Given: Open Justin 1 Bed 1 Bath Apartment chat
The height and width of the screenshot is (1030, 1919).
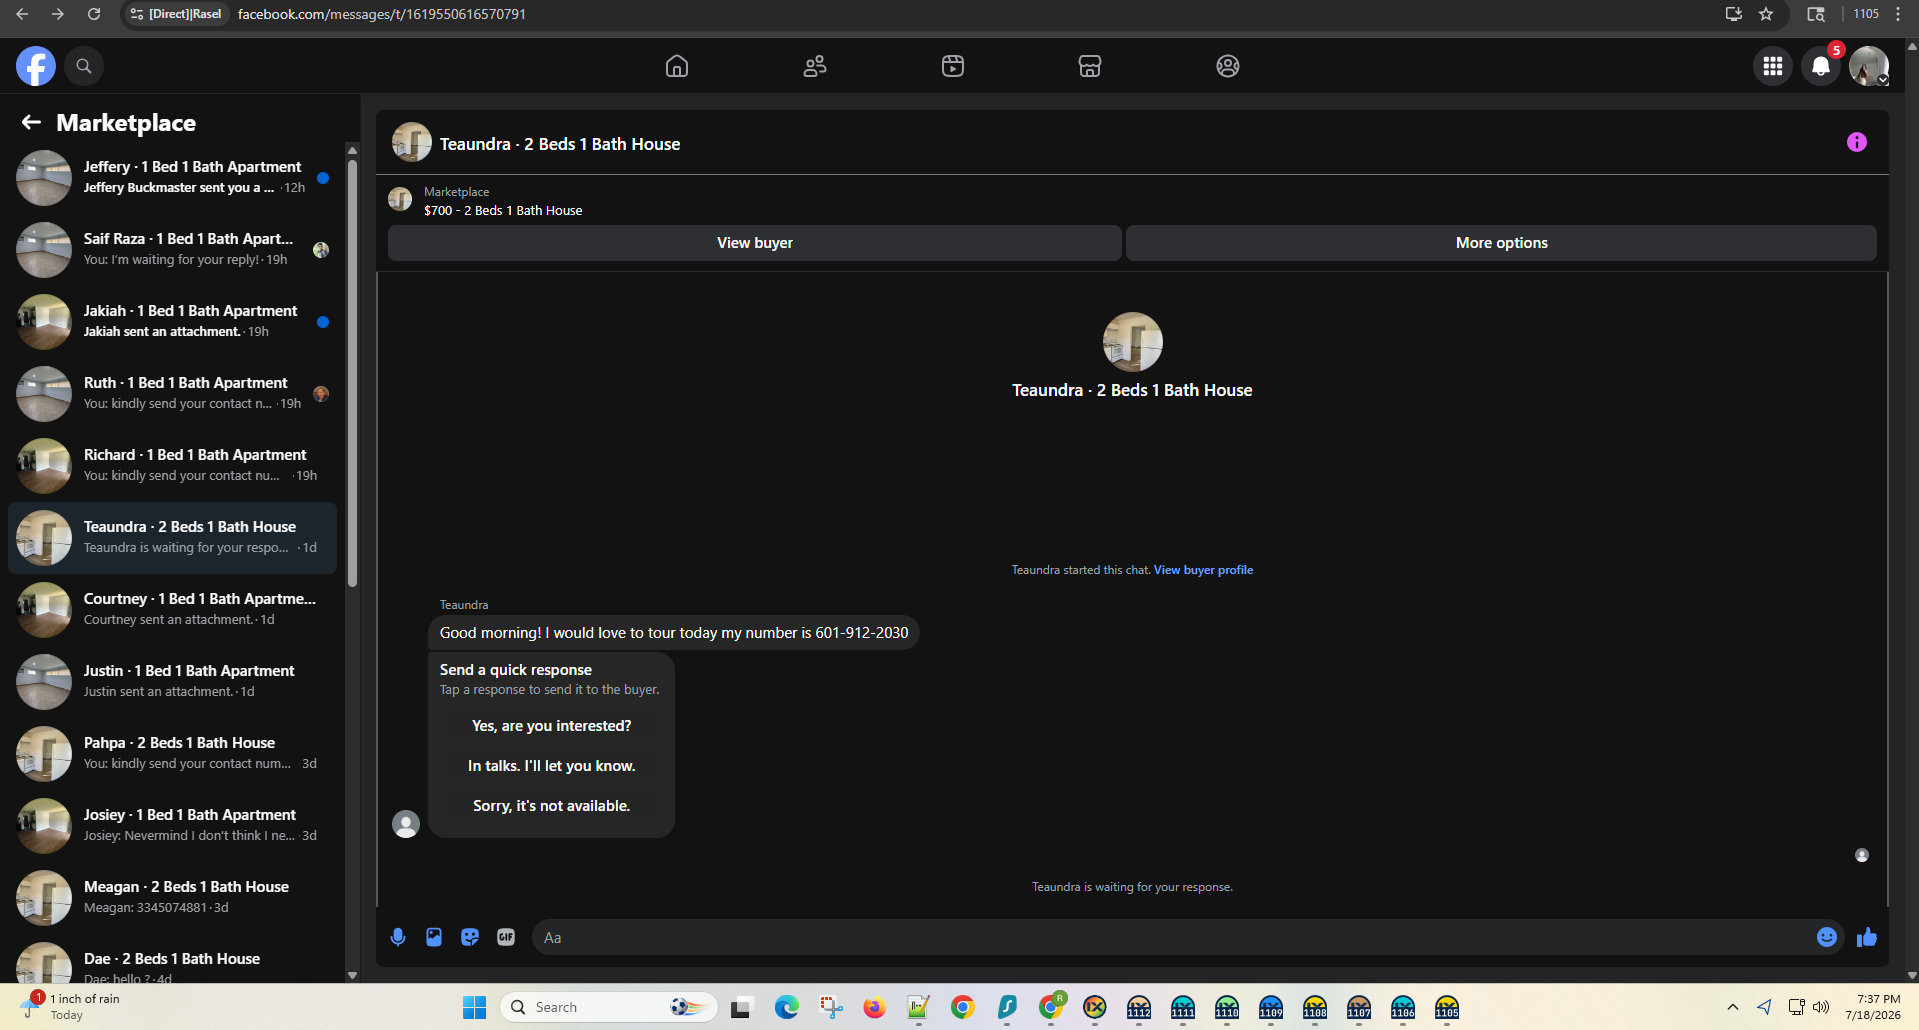Looking at the screenshot, I should 172,682.
